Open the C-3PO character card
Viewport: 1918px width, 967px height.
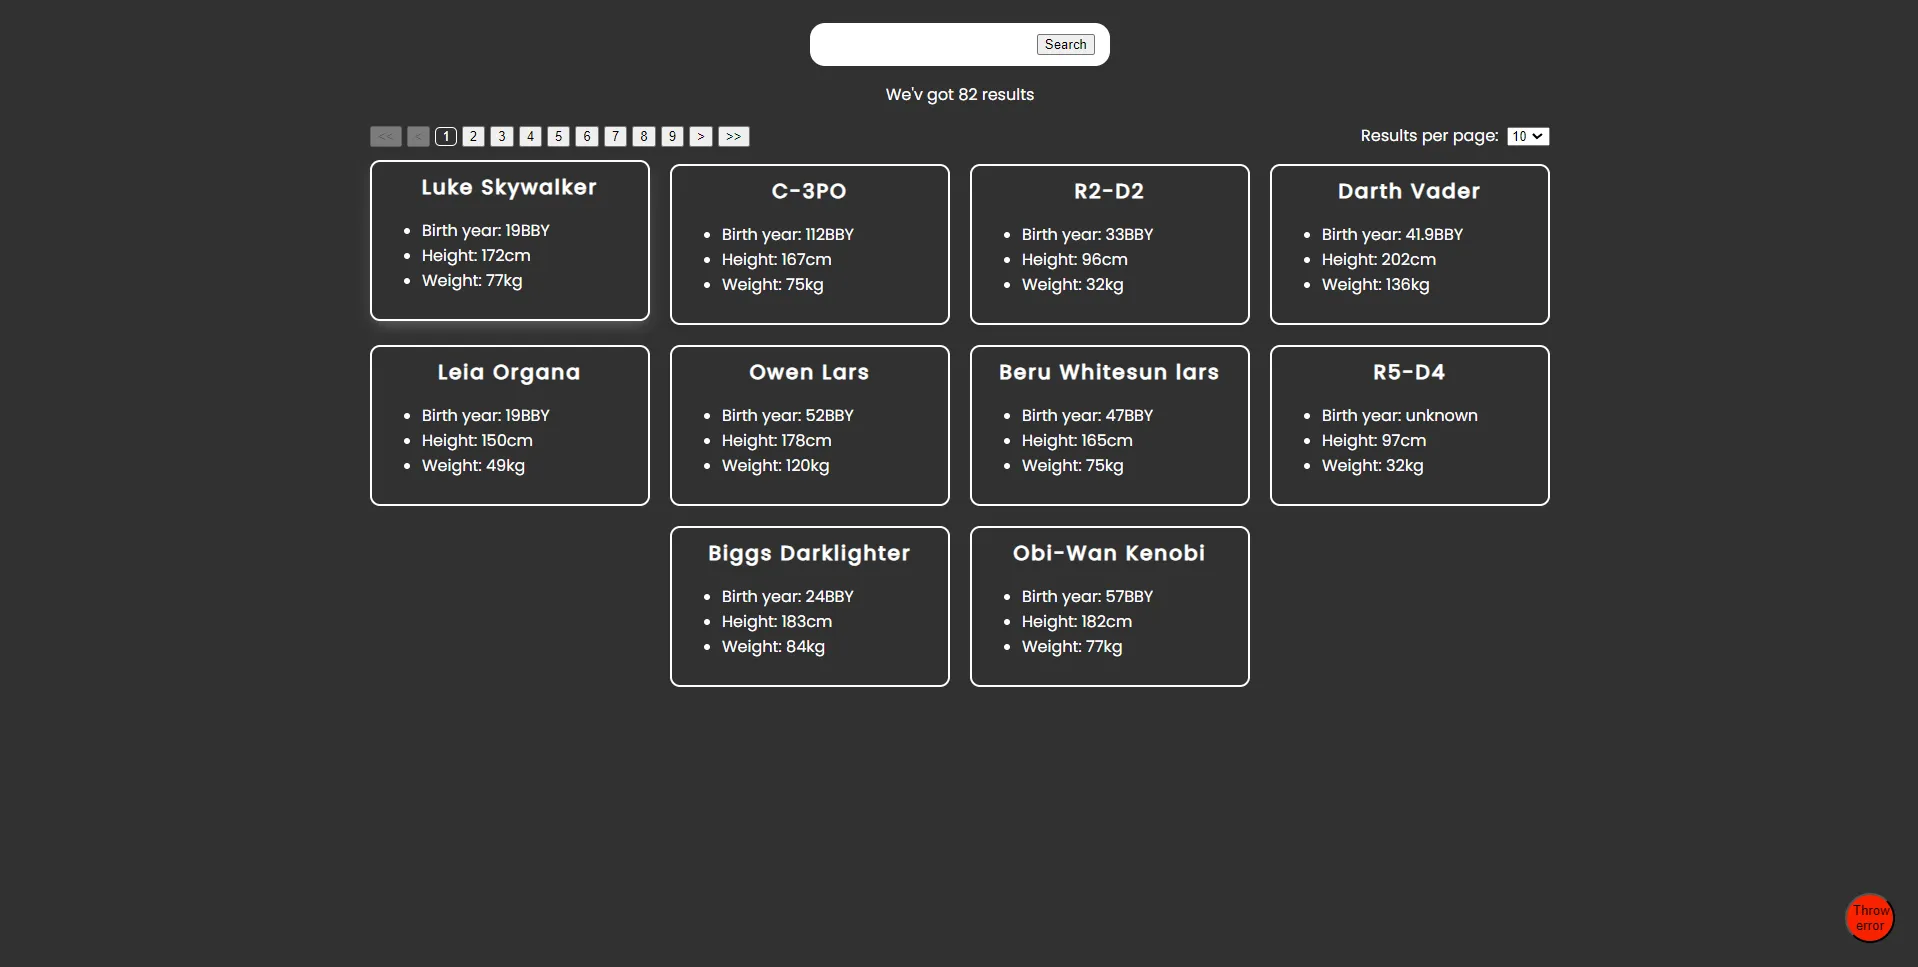pyautogui.click(x=810, y=244)
